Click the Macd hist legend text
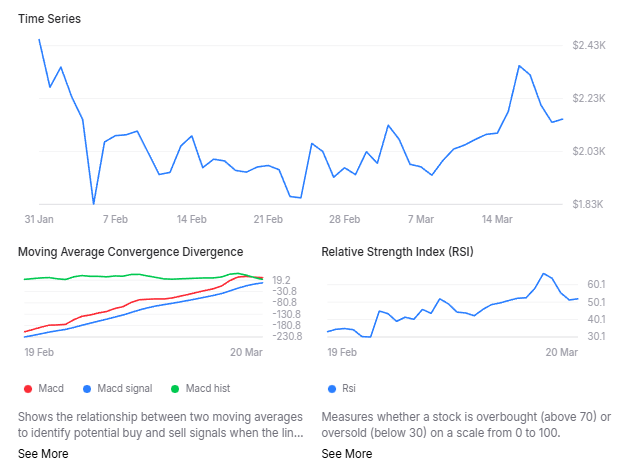This screenshot has height=470, width=630. click(x=208, y=388)
